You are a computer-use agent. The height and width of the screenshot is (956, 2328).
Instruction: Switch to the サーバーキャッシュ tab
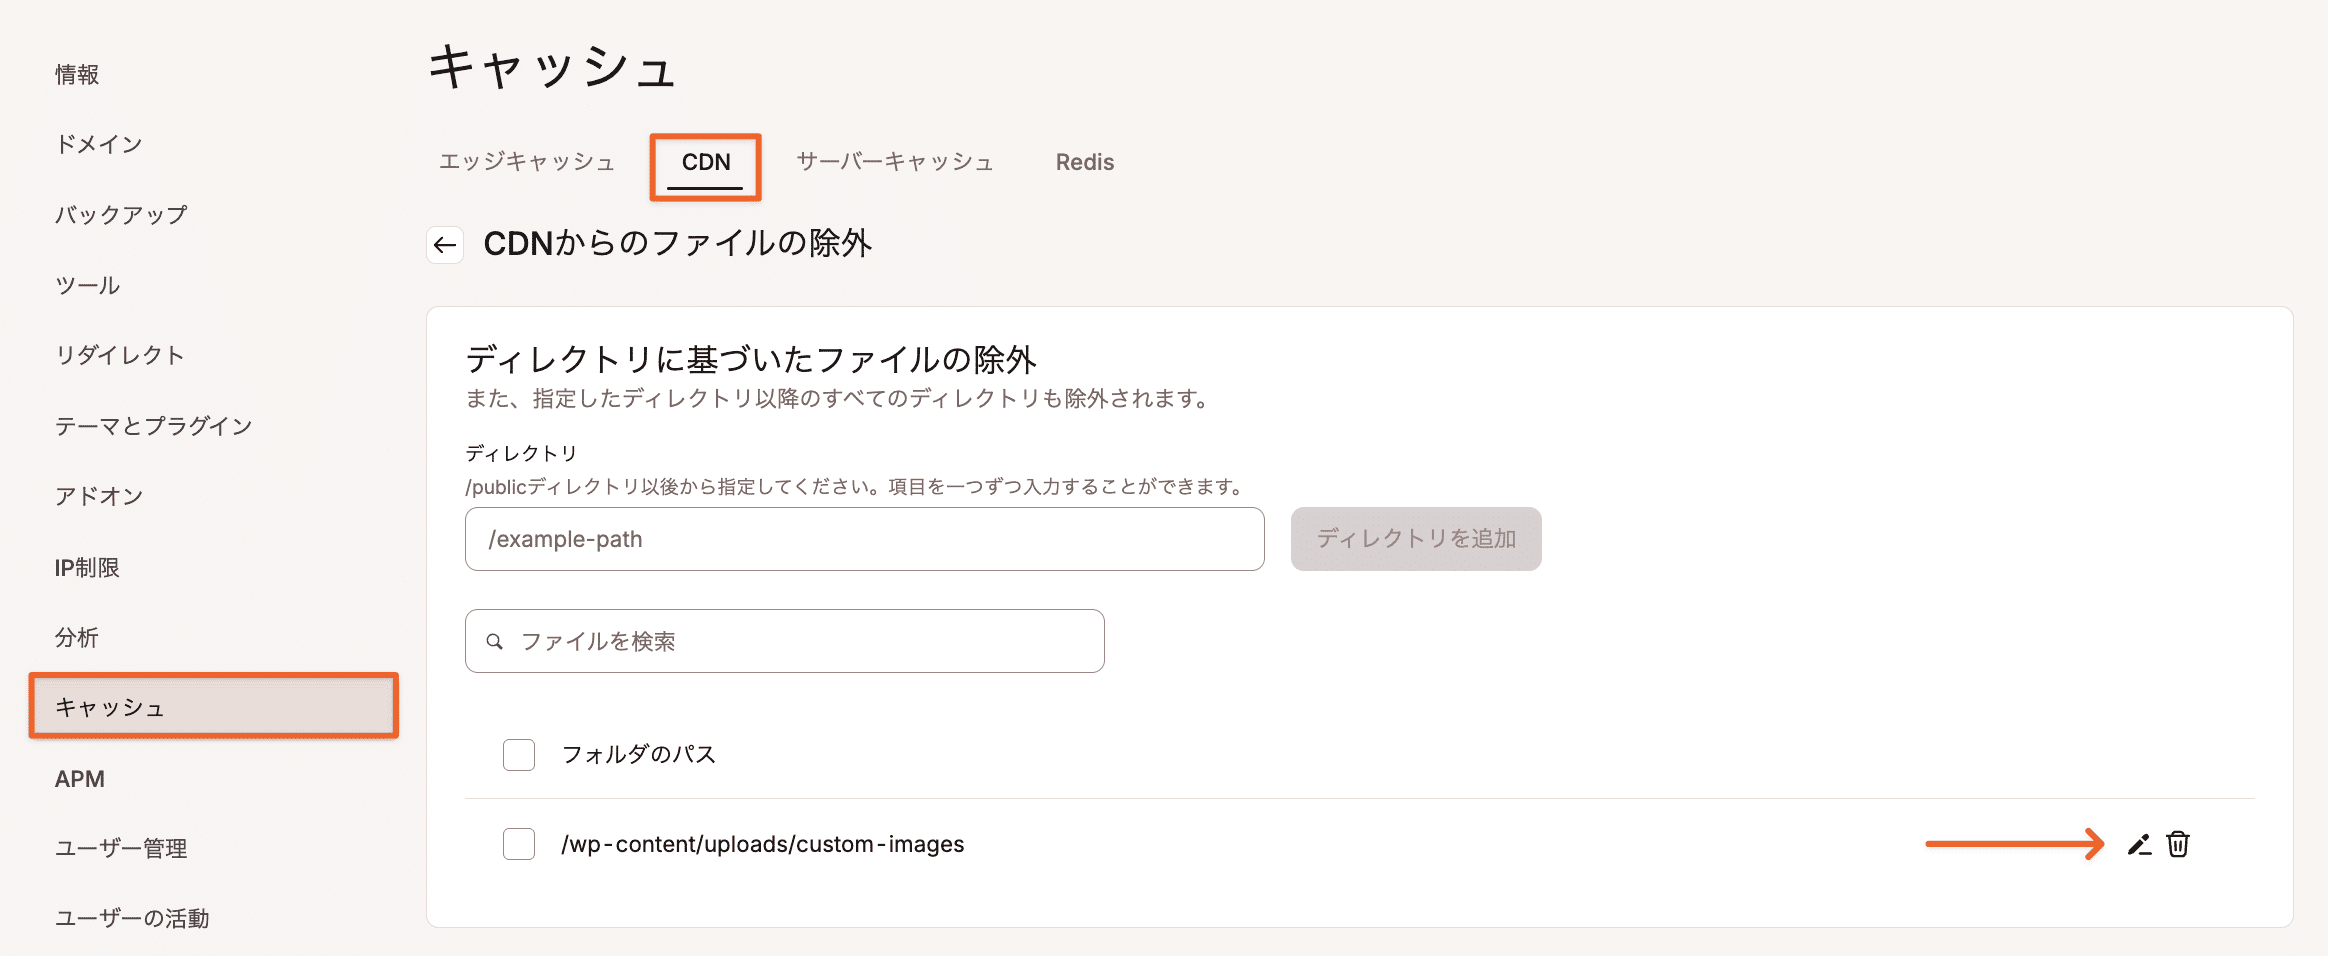tap(894, 162)
